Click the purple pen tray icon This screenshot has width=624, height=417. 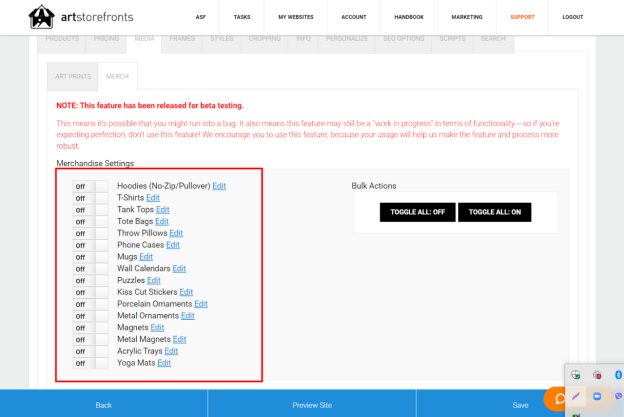575,396
